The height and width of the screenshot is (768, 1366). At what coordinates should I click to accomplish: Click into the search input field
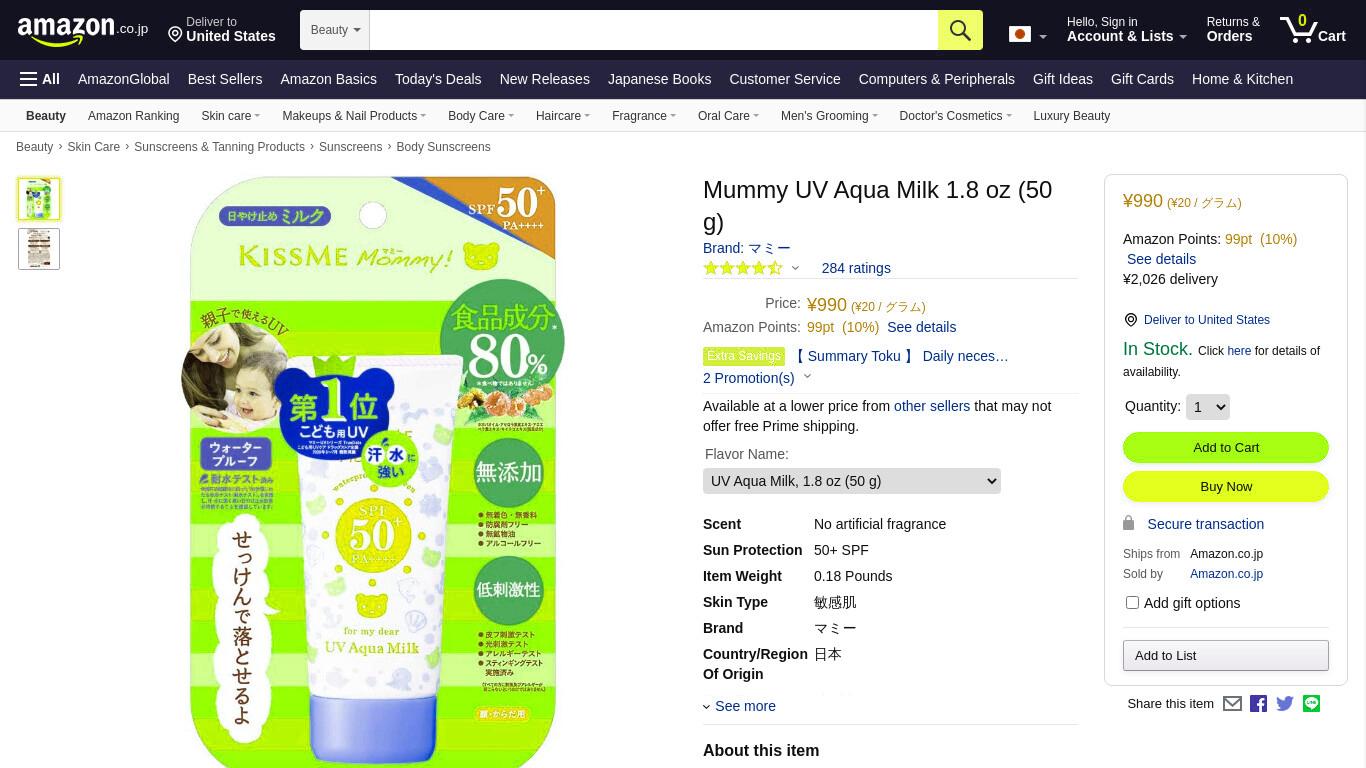click(654, 30)
